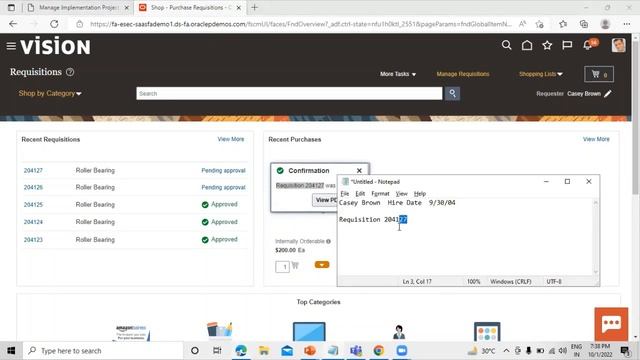The height and width of the screenshot is (360, 640).
Task: Show hidden system tray icons chevron
Action: pyautogui.click(x=506, y=351)
